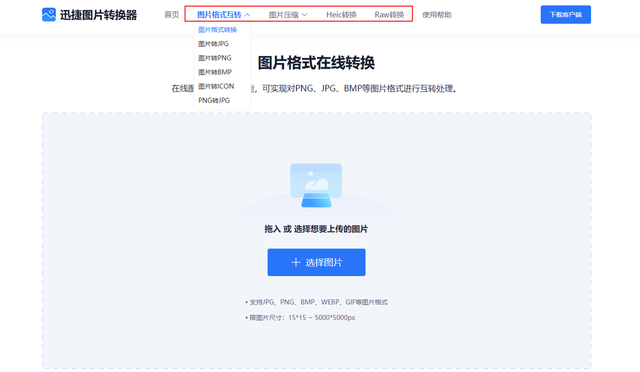The height and width of the screenshot is (372, 640).
Task: Click the 图片格式在线转换 heading
Action: pyautogui.click(x=316, y=63)
